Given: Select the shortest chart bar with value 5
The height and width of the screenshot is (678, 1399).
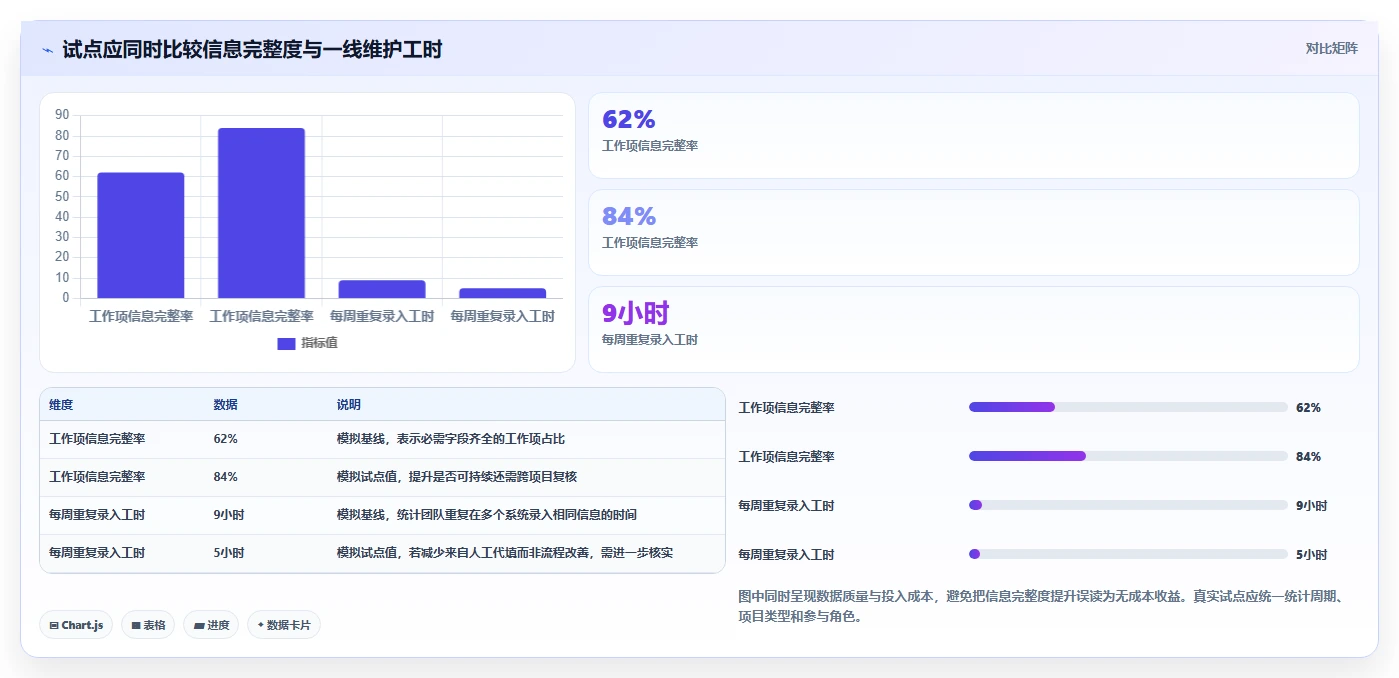Looking at the screenshot, I should (x=502, y=293).
